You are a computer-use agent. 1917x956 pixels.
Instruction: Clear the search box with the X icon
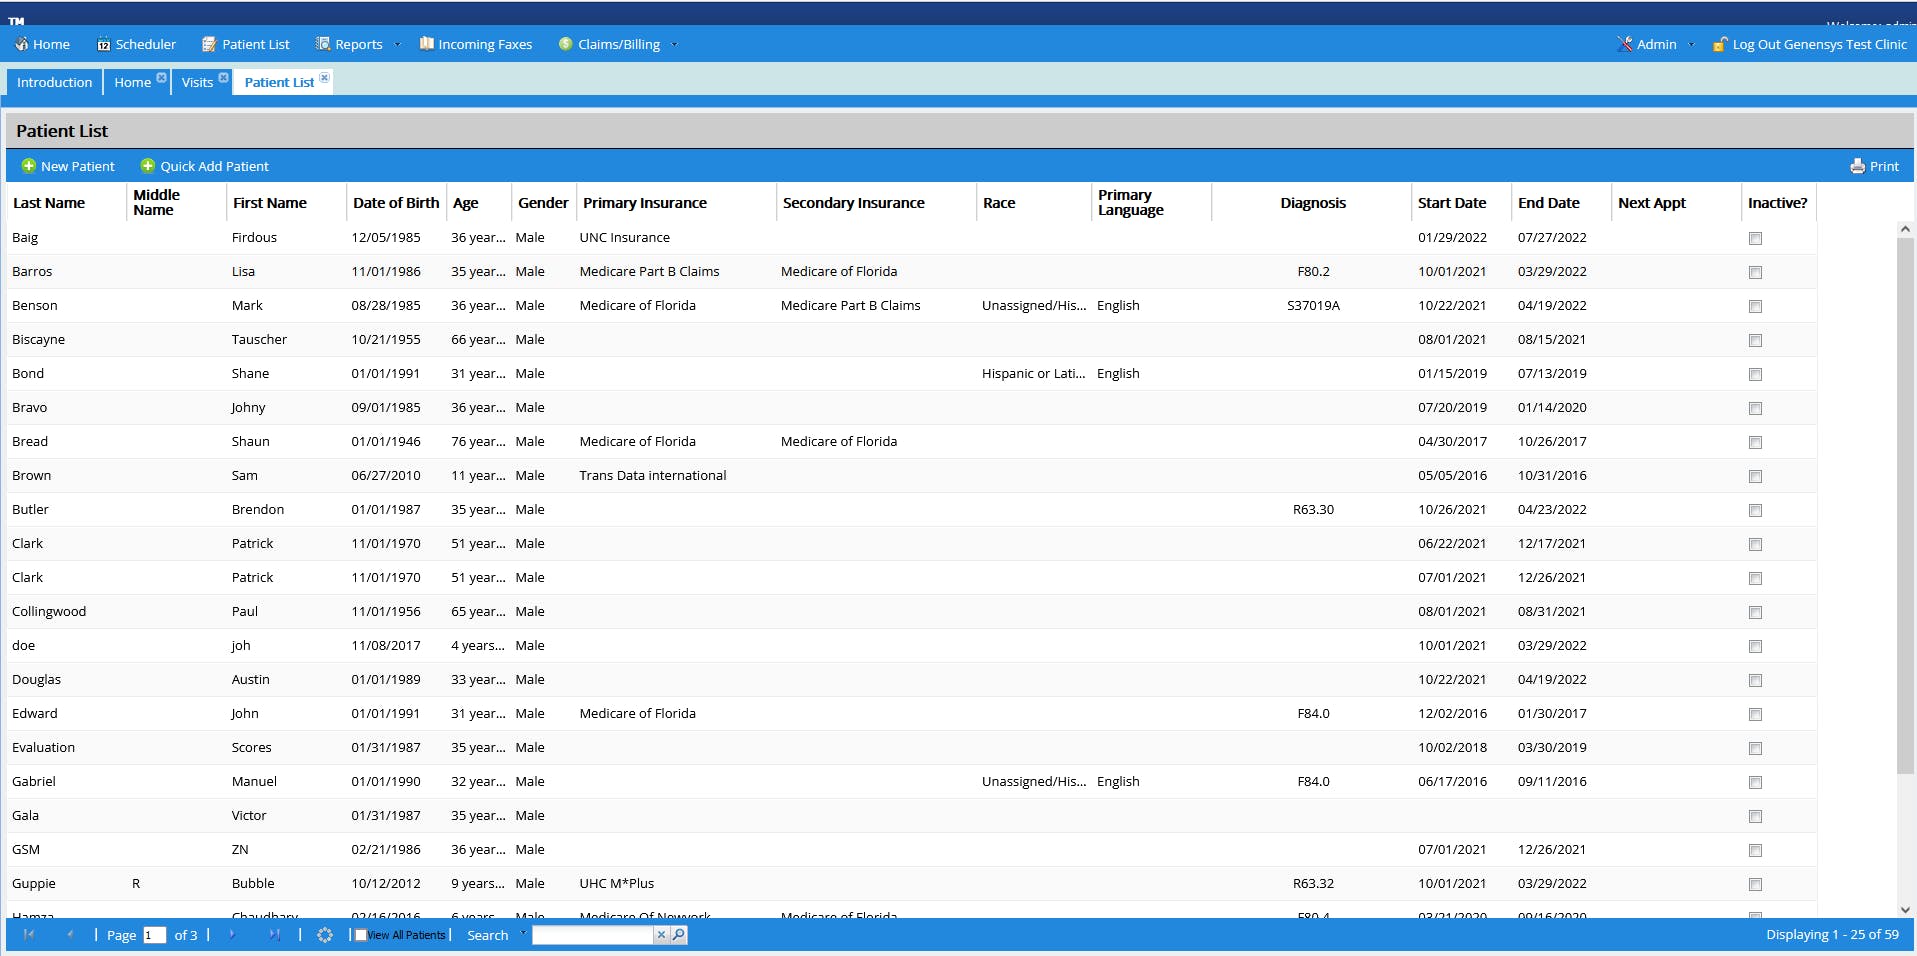[x=661, y=935]
